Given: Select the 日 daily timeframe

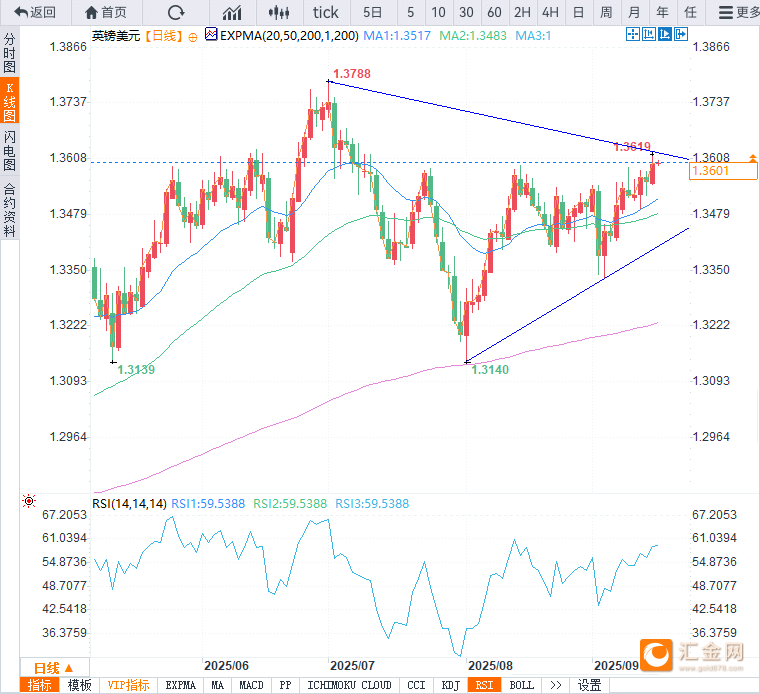Looking at the screenshot, I should (578, 13).
